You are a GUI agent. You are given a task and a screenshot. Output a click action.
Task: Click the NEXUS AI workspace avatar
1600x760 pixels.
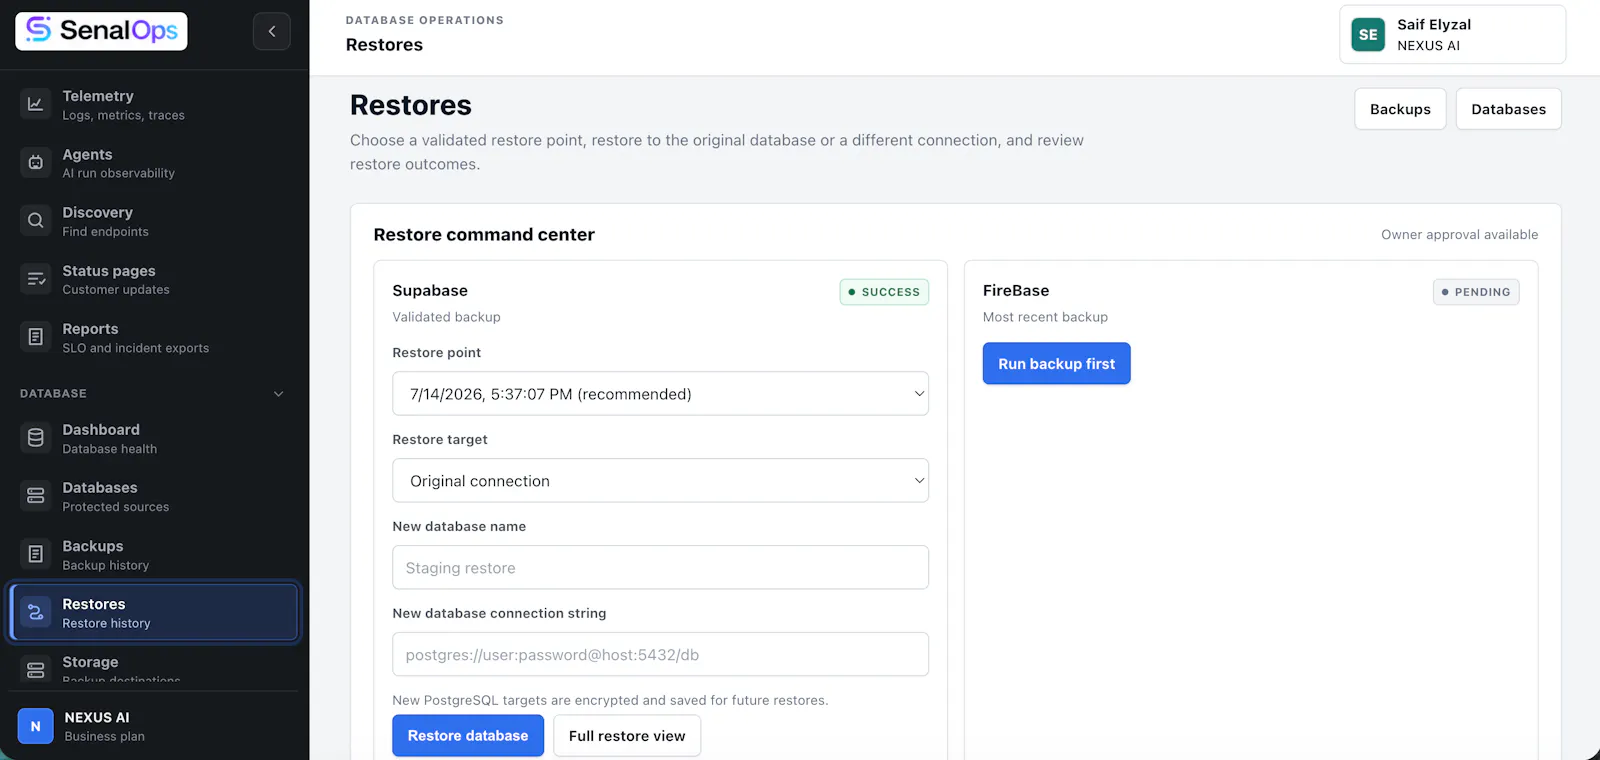tap(36, 726)
